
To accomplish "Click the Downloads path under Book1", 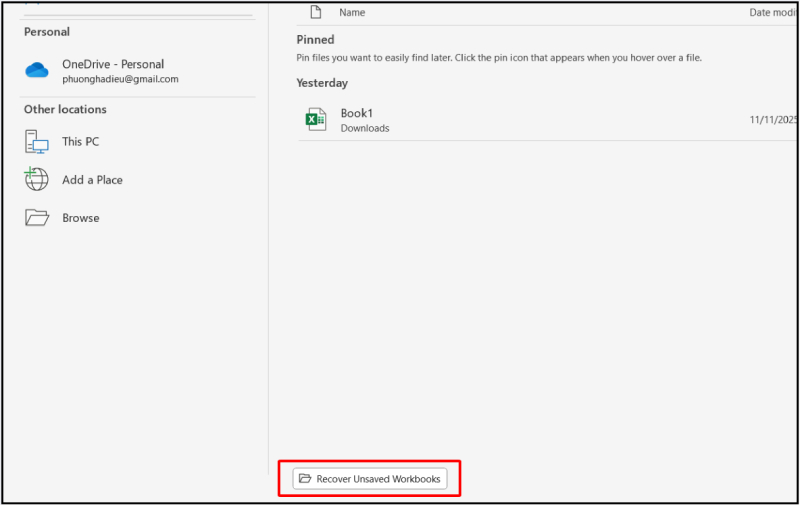I will pyautogui.click(x=364, y=128).
